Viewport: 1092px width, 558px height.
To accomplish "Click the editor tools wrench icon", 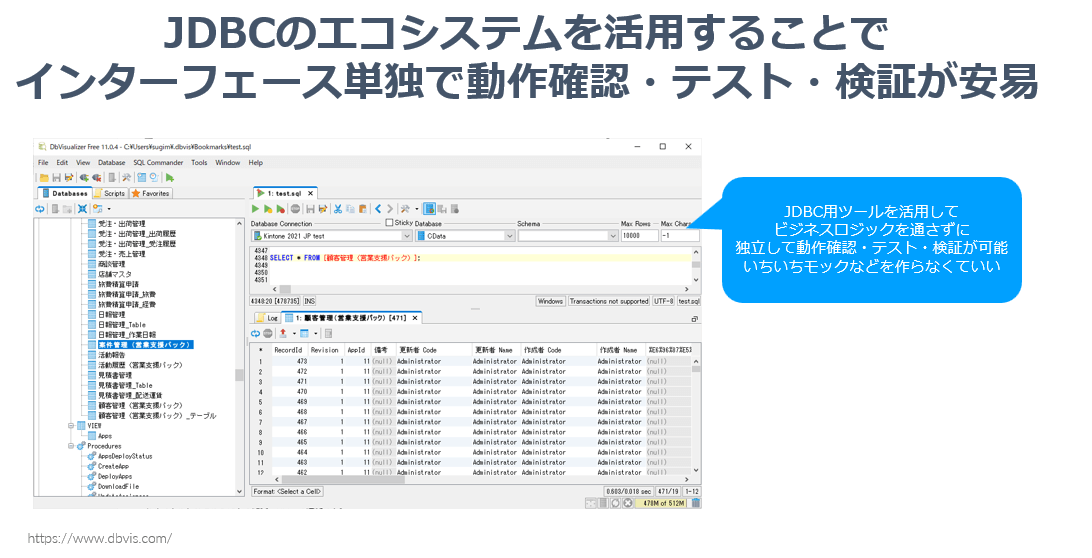I will tap(405, 208).
